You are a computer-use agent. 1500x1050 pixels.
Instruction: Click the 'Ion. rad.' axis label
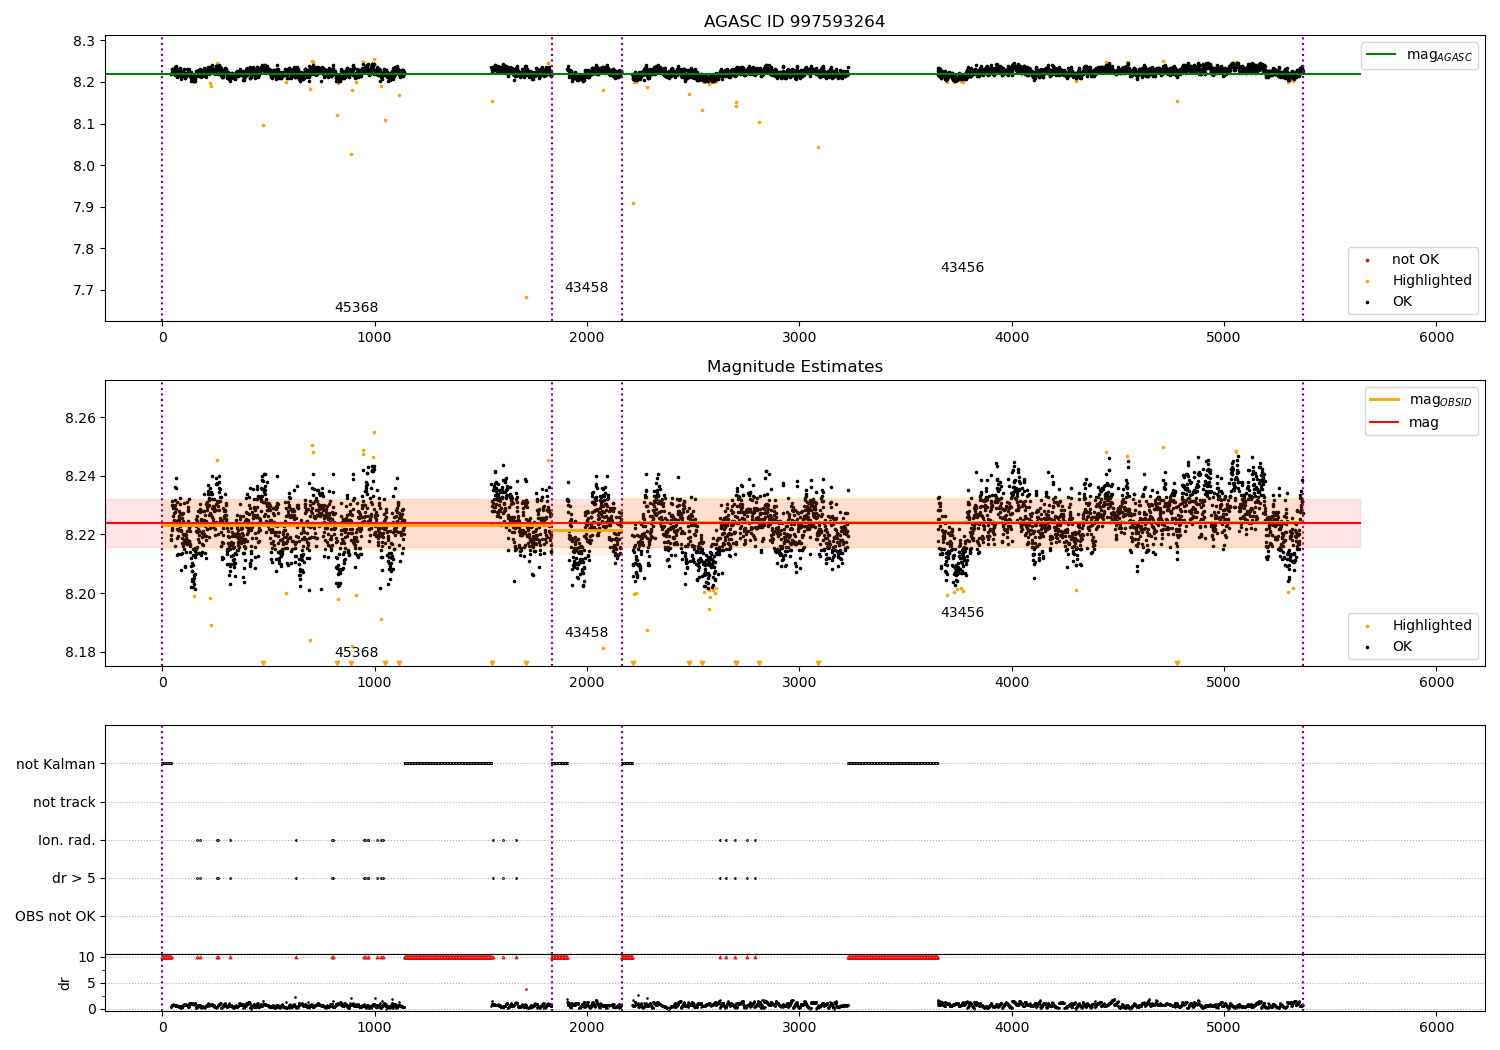tap(67, 841)
